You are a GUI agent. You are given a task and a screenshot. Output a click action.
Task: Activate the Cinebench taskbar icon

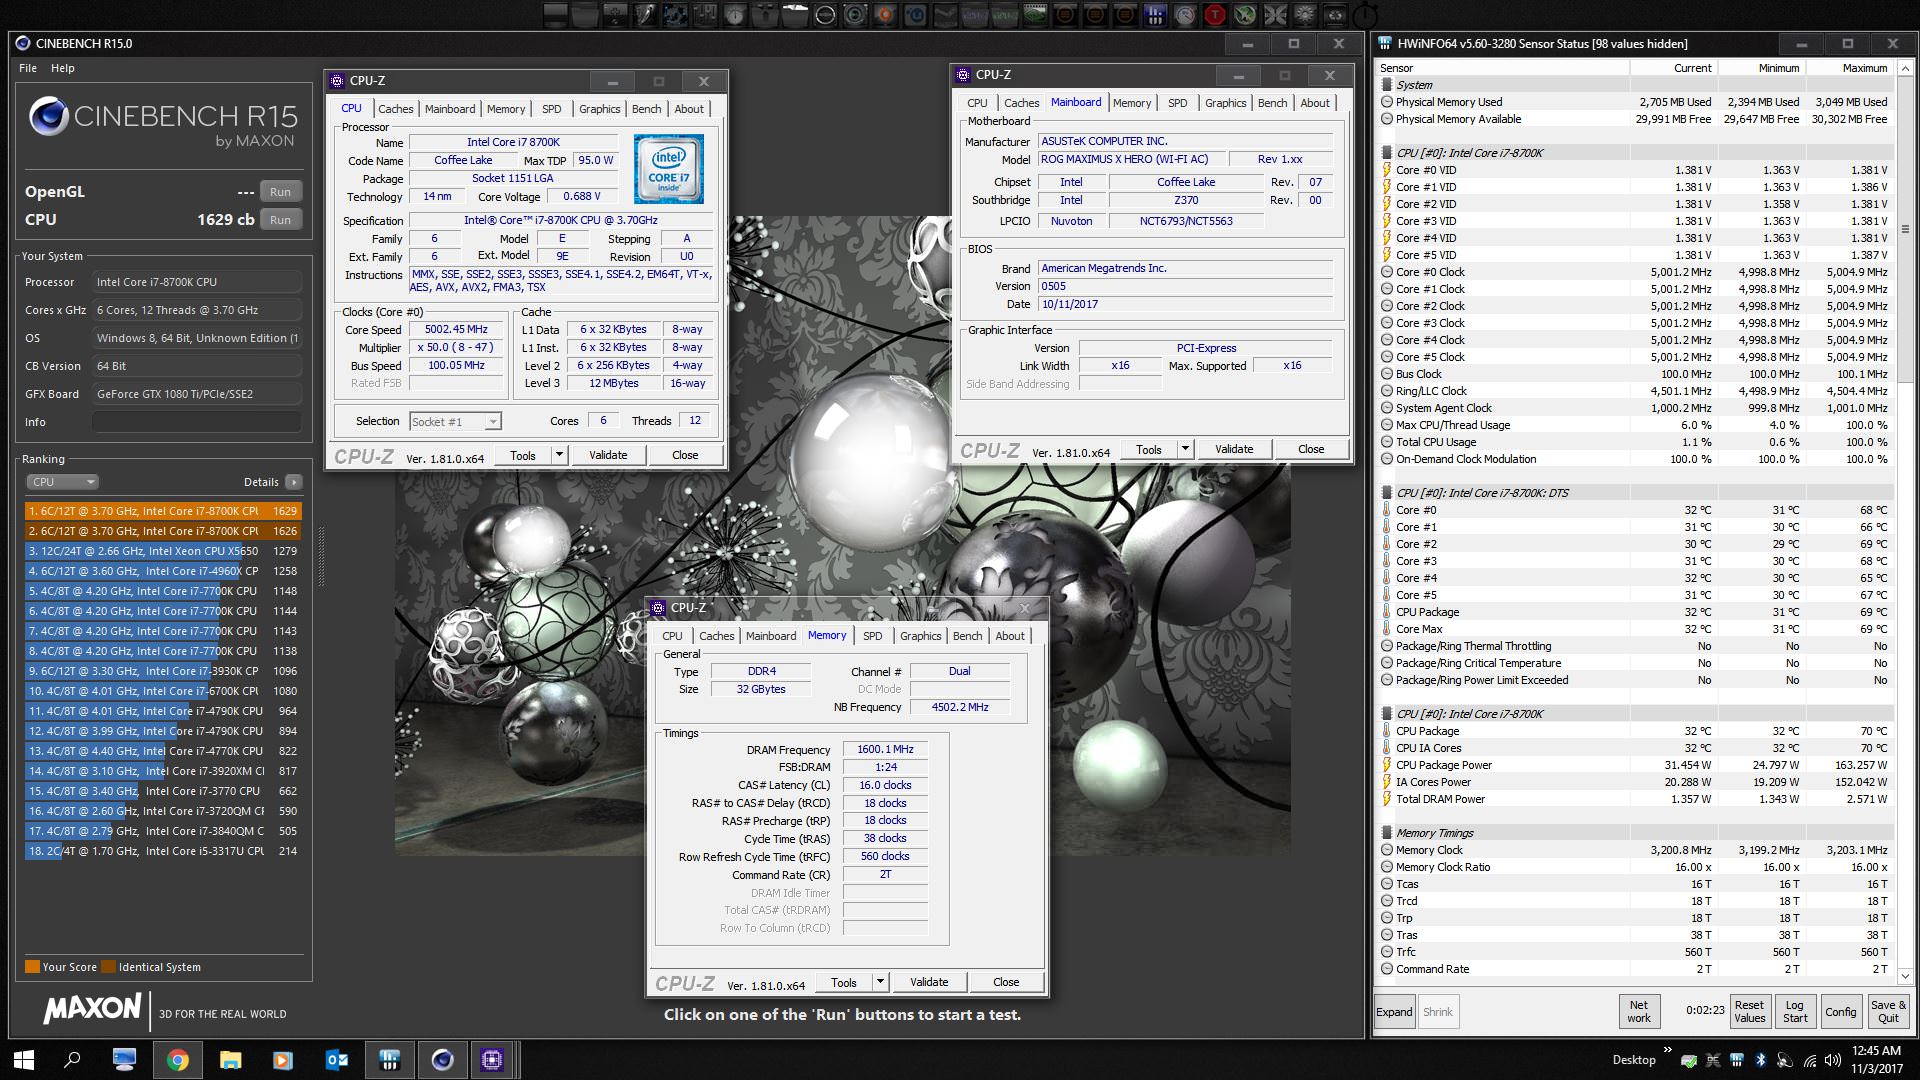(442, 1060)
